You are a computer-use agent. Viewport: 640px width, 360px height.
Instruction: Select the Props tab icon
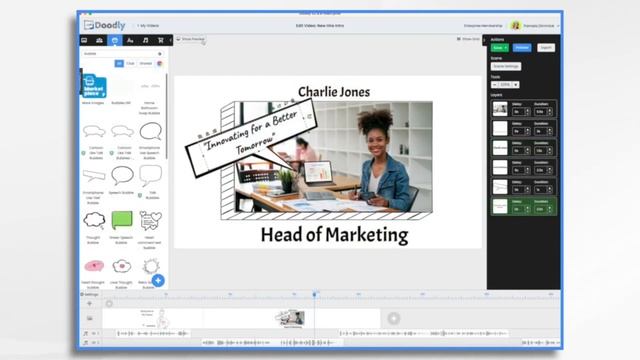click(x=115, y=40)
